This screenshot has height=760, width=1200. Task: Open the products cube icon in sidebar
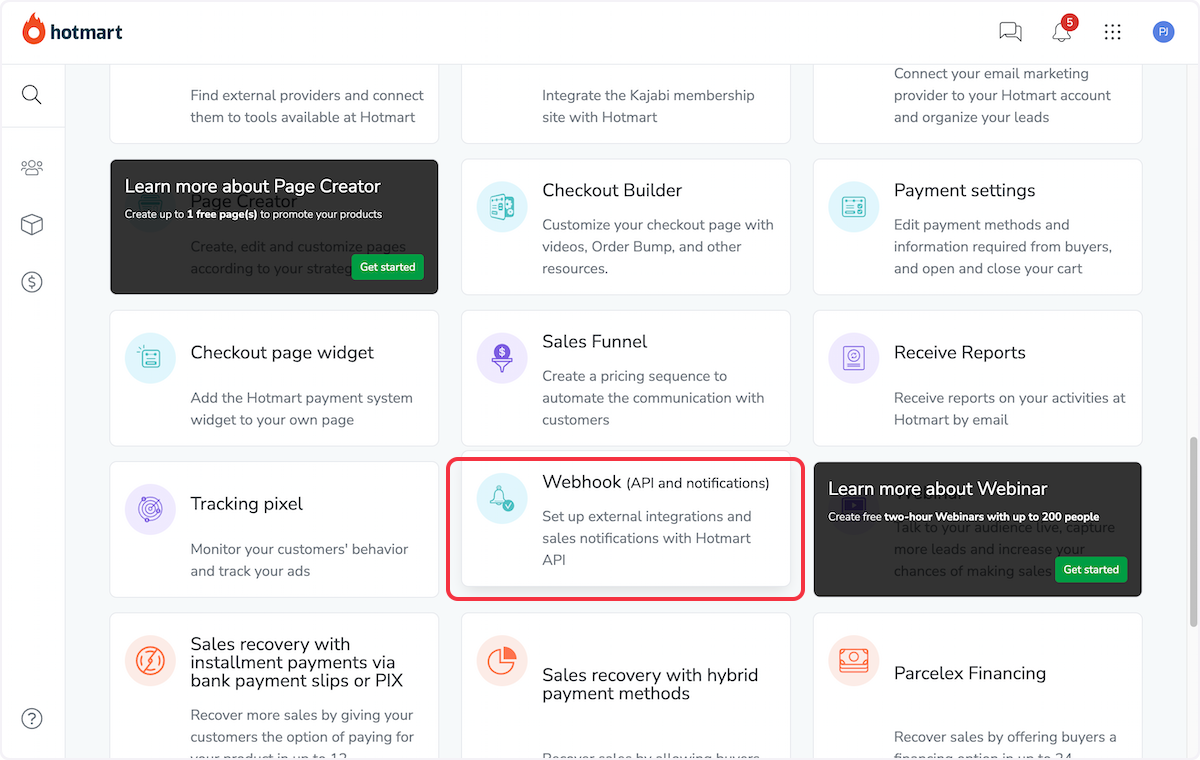(32, 225)
